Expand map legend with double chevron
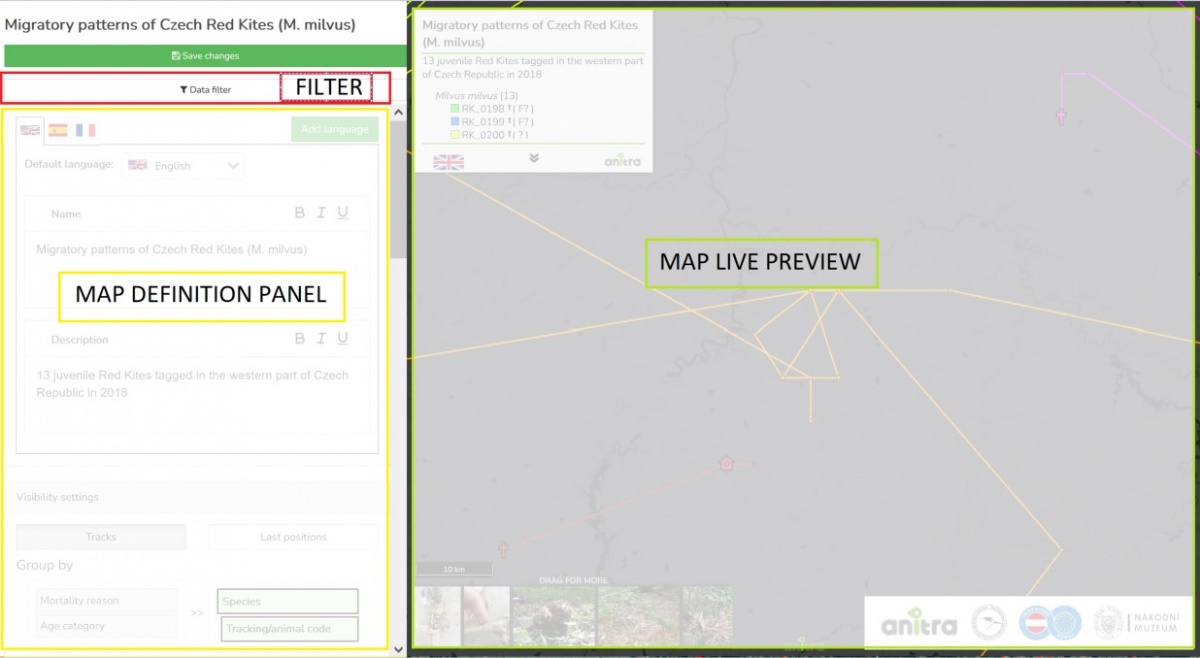Viewport: 1200px width, 658px height. [534, 158]
